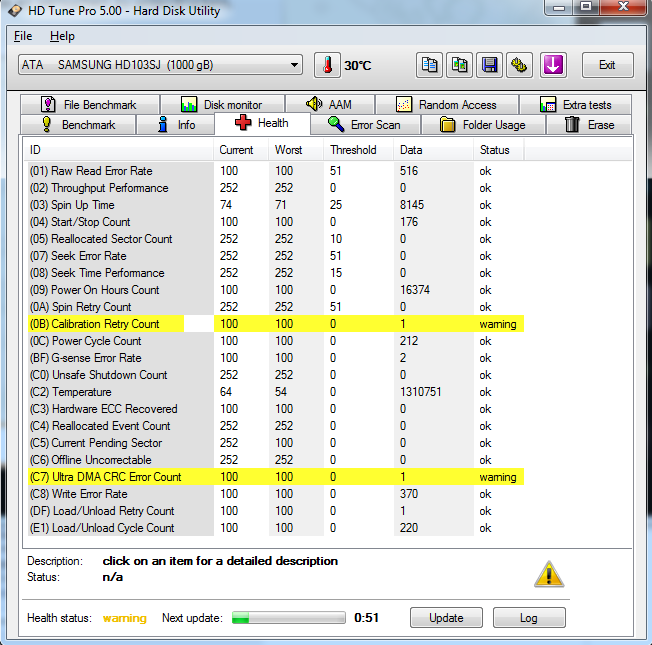Click the Exit button
The width and height of the screenshot is (652, 645).
[x=608, y=65]
